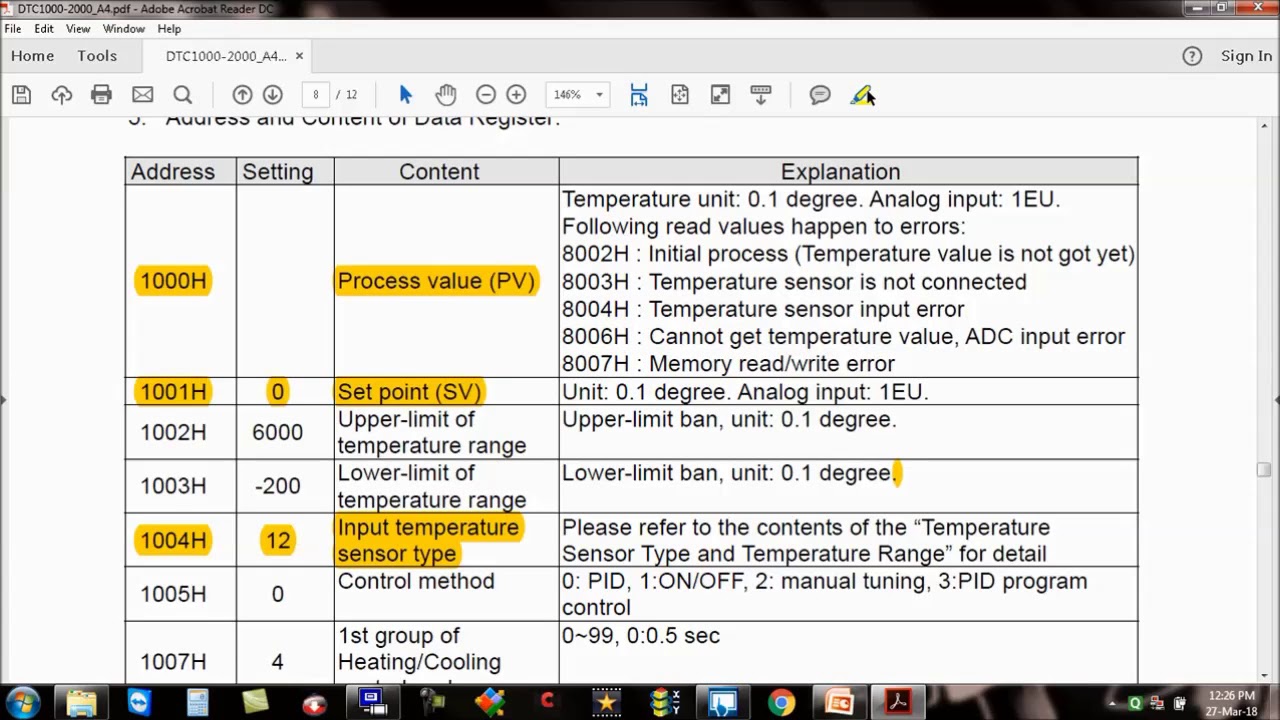This screenshot has height=720, width=1280.
Task: Click the Input temperature sensor type text
Action: (428, 540)
